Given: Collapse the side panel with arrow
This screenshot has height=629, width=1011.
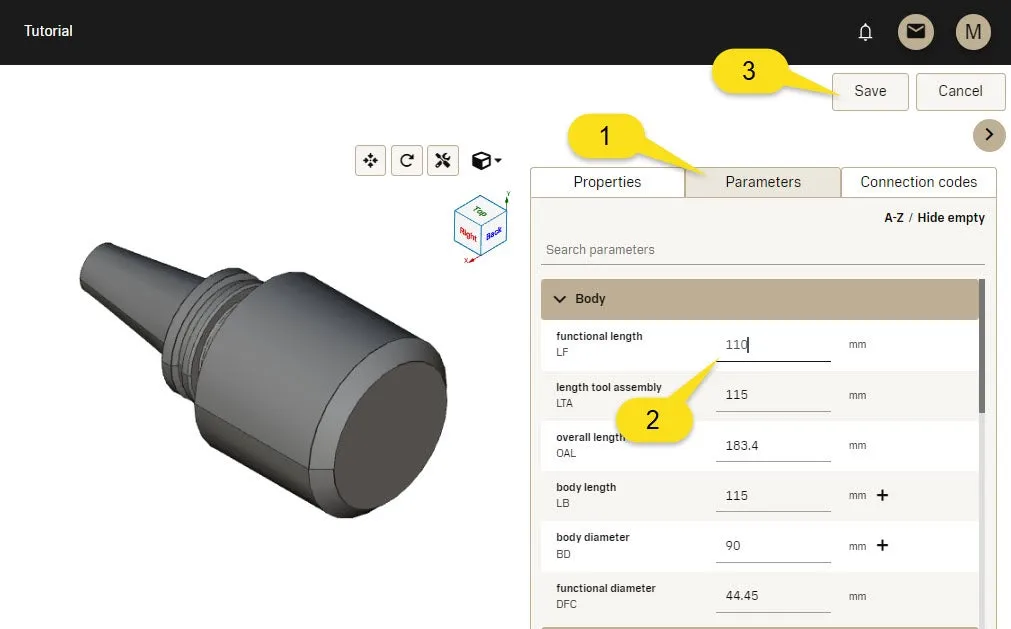Looking at the screenshot, I should [988, 135].
